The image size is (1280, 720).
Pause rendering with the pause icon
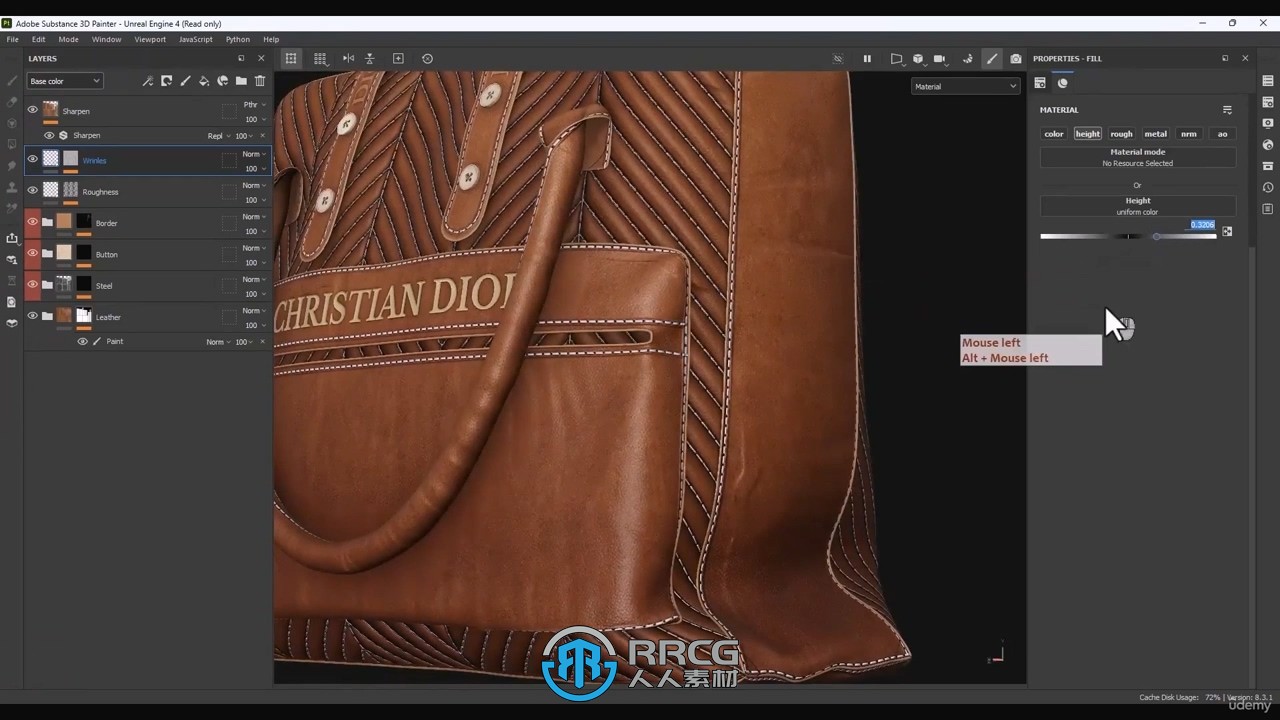pyautogui.click(x=867, y=59)
